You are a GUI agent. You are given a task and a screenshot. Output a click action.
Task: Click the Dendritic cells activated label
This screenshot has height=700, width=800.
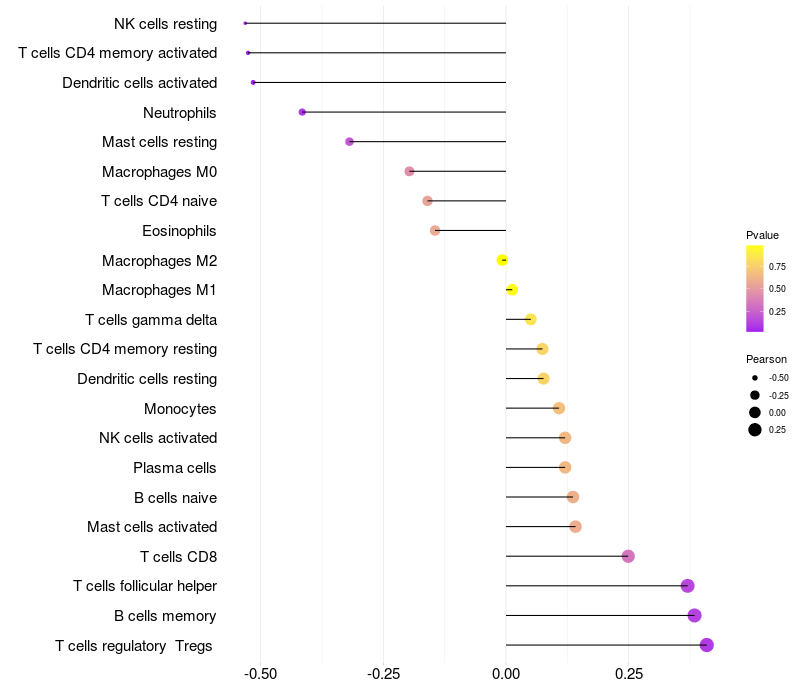pyautogui.click(x=140, y=83)
